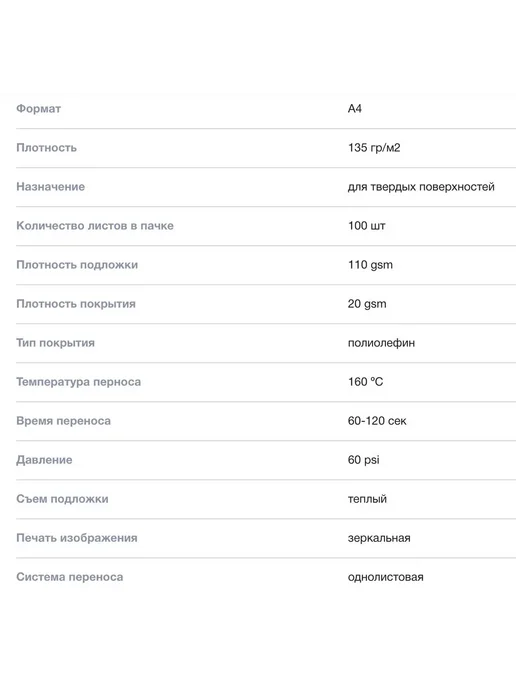Click 'для твердых поверхностей' value

tap(421, 187)
